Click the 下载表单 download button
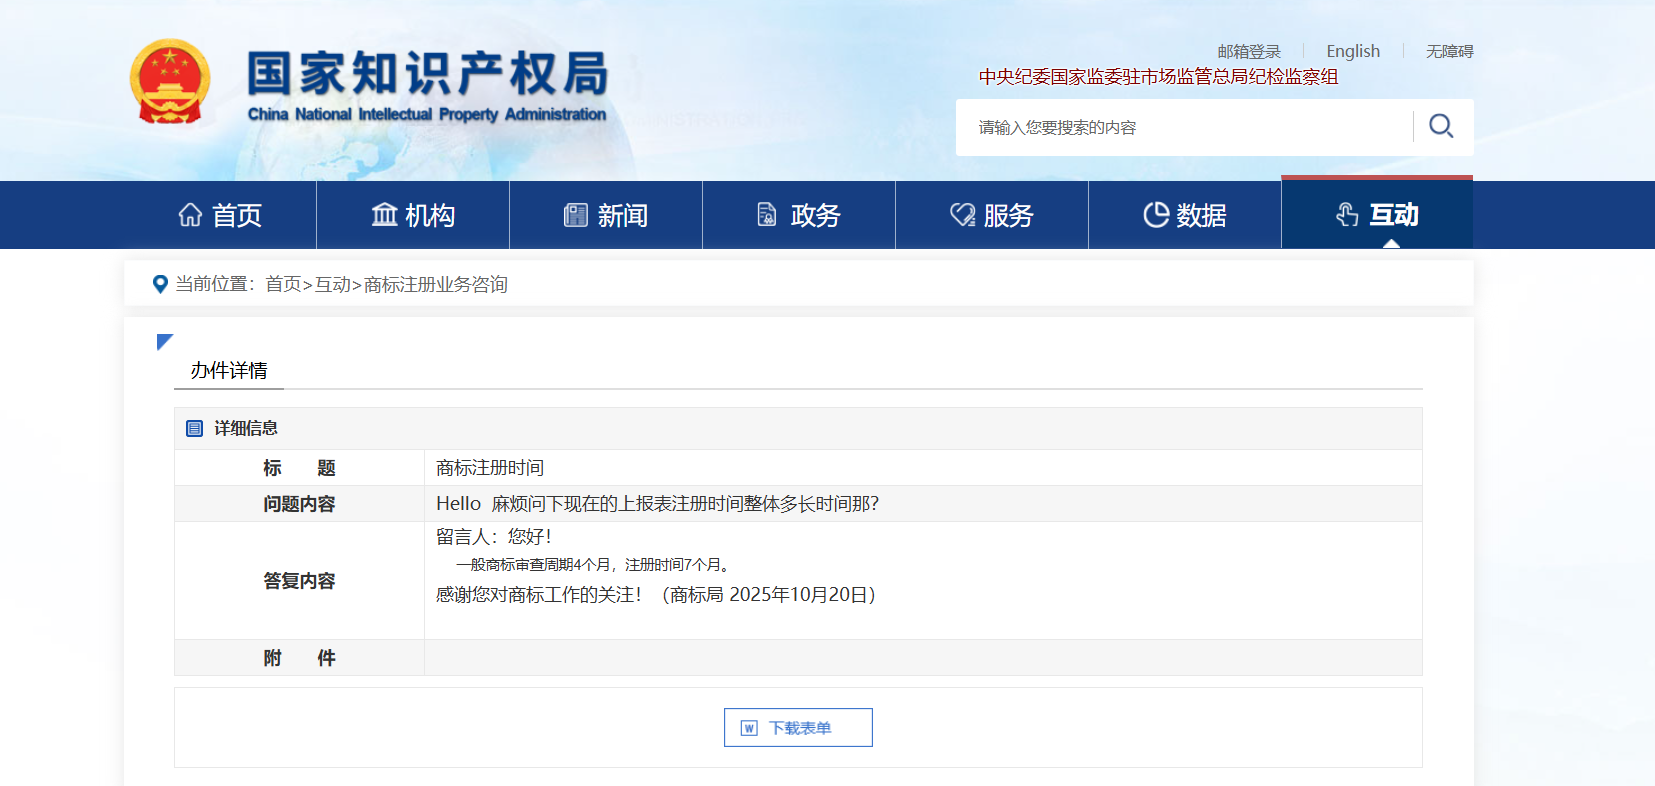1655x786 pixels. [798, 728]
